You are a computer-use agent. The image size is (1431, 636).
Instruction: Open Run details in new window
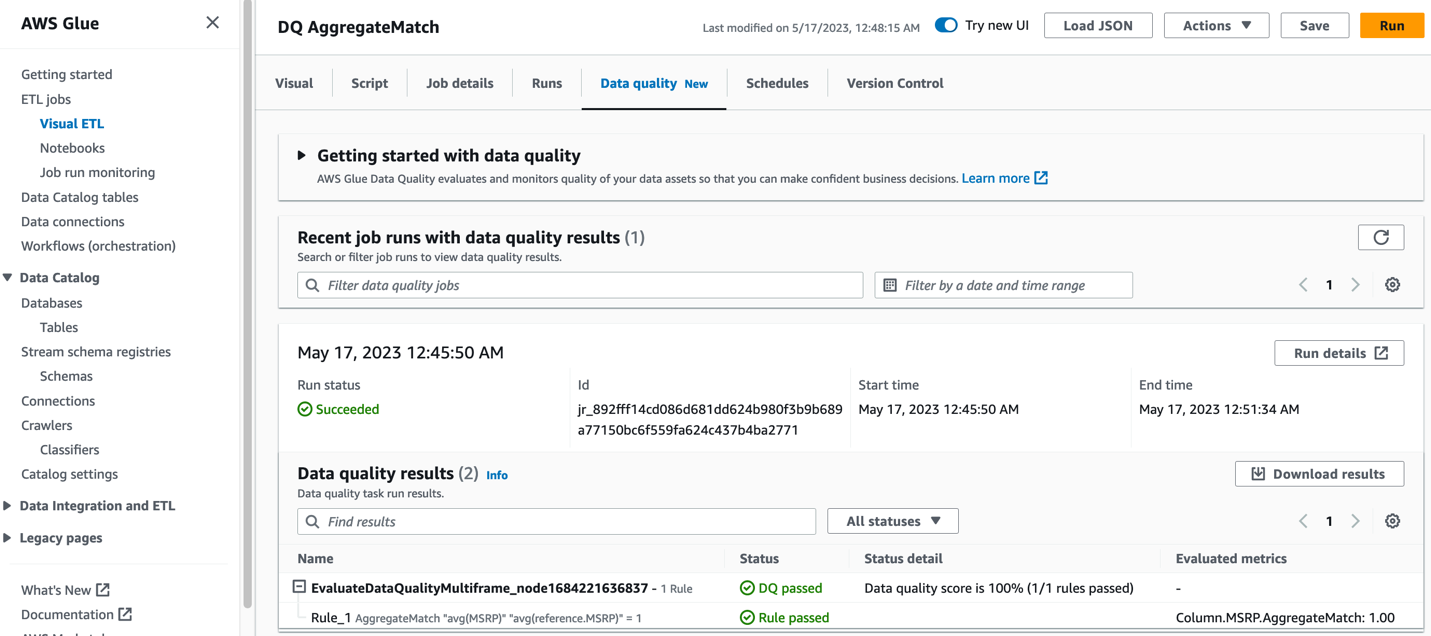point(1339,353)
